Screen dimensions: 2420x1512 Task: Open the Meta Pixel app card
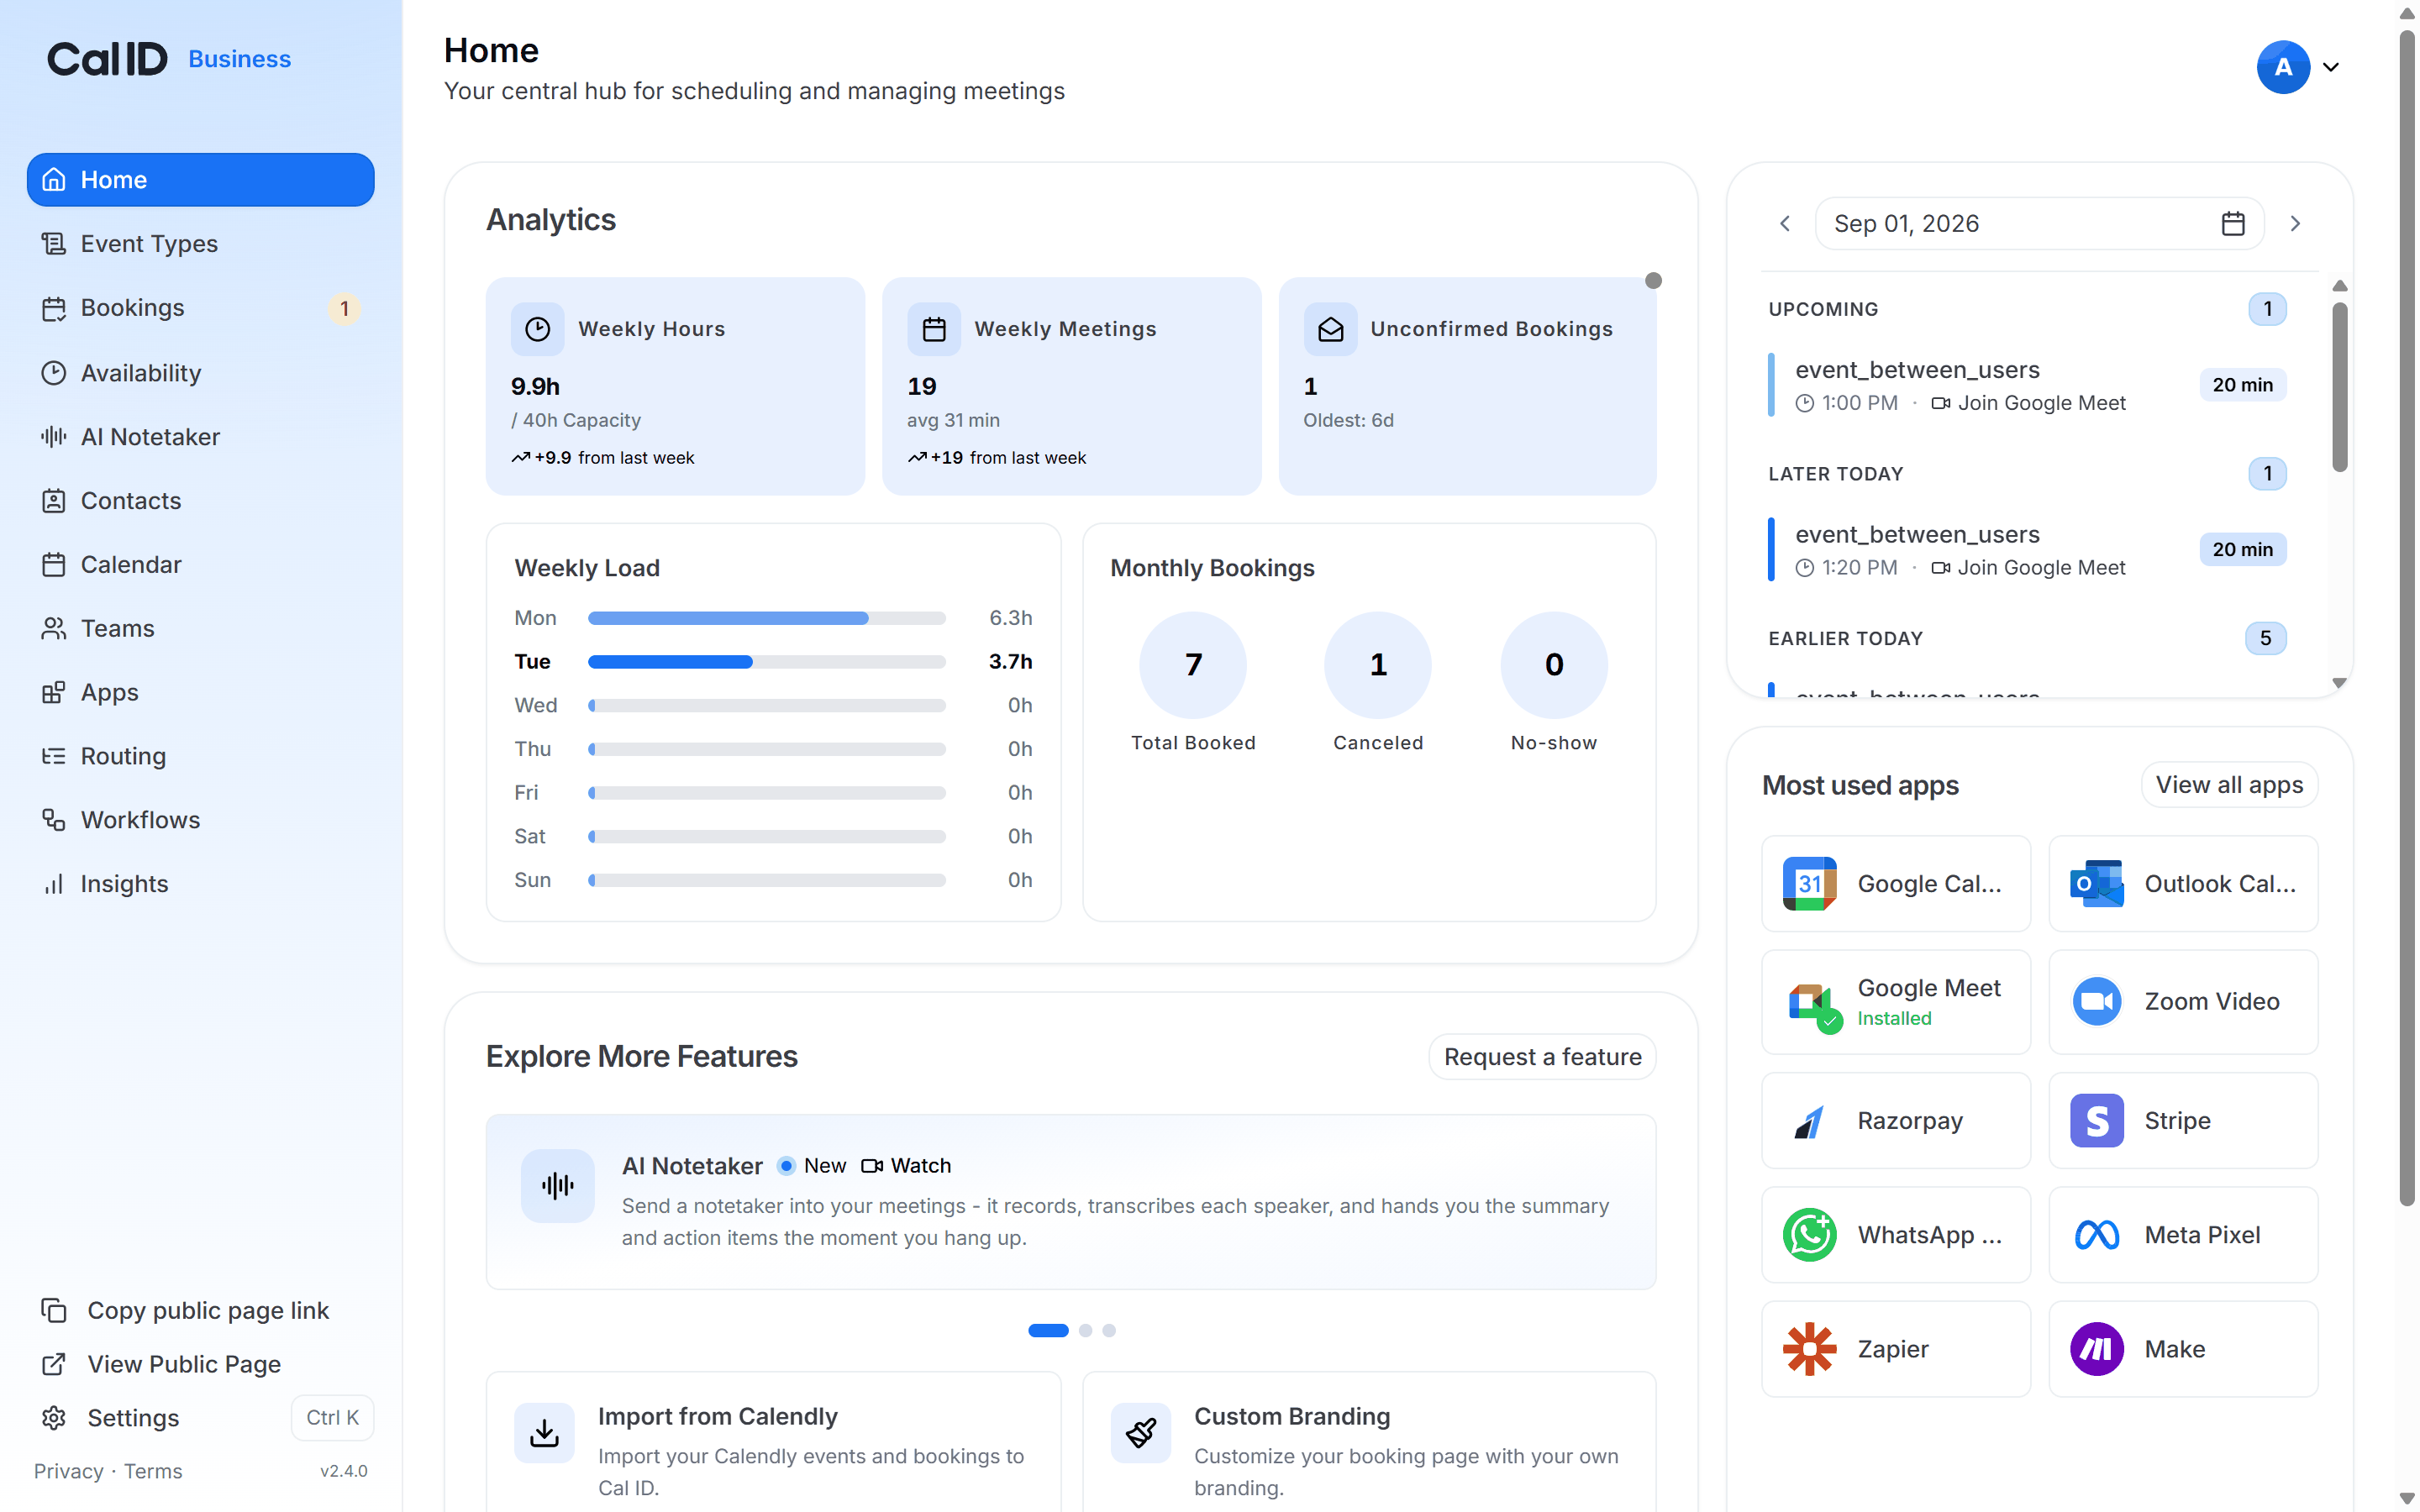[2183, 1235]
